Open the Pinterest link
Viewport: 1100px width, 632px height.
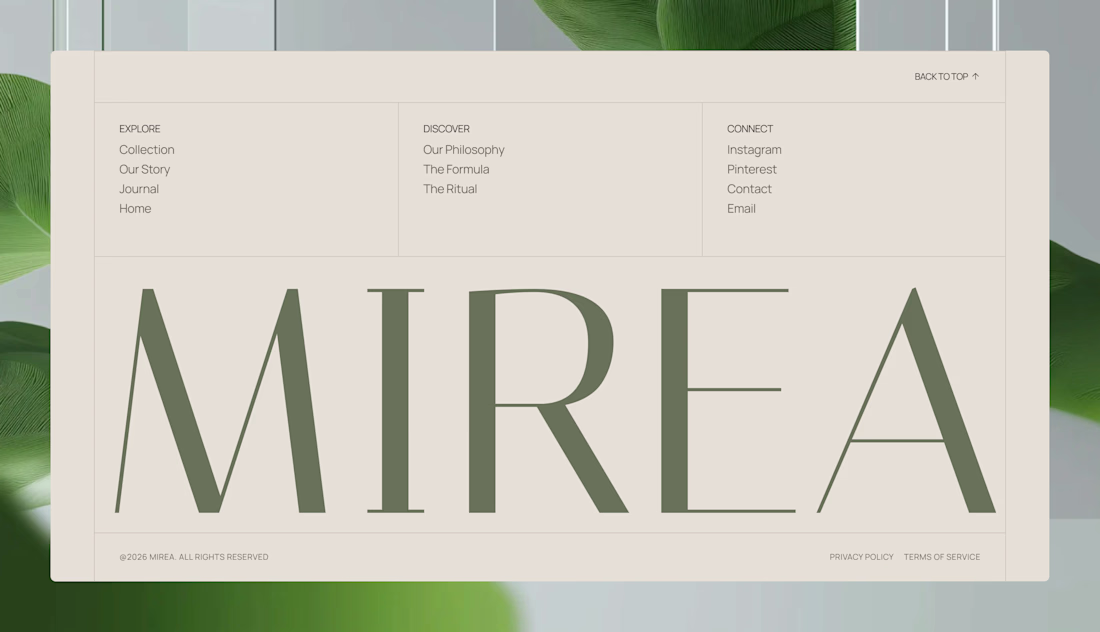point(751,169)
